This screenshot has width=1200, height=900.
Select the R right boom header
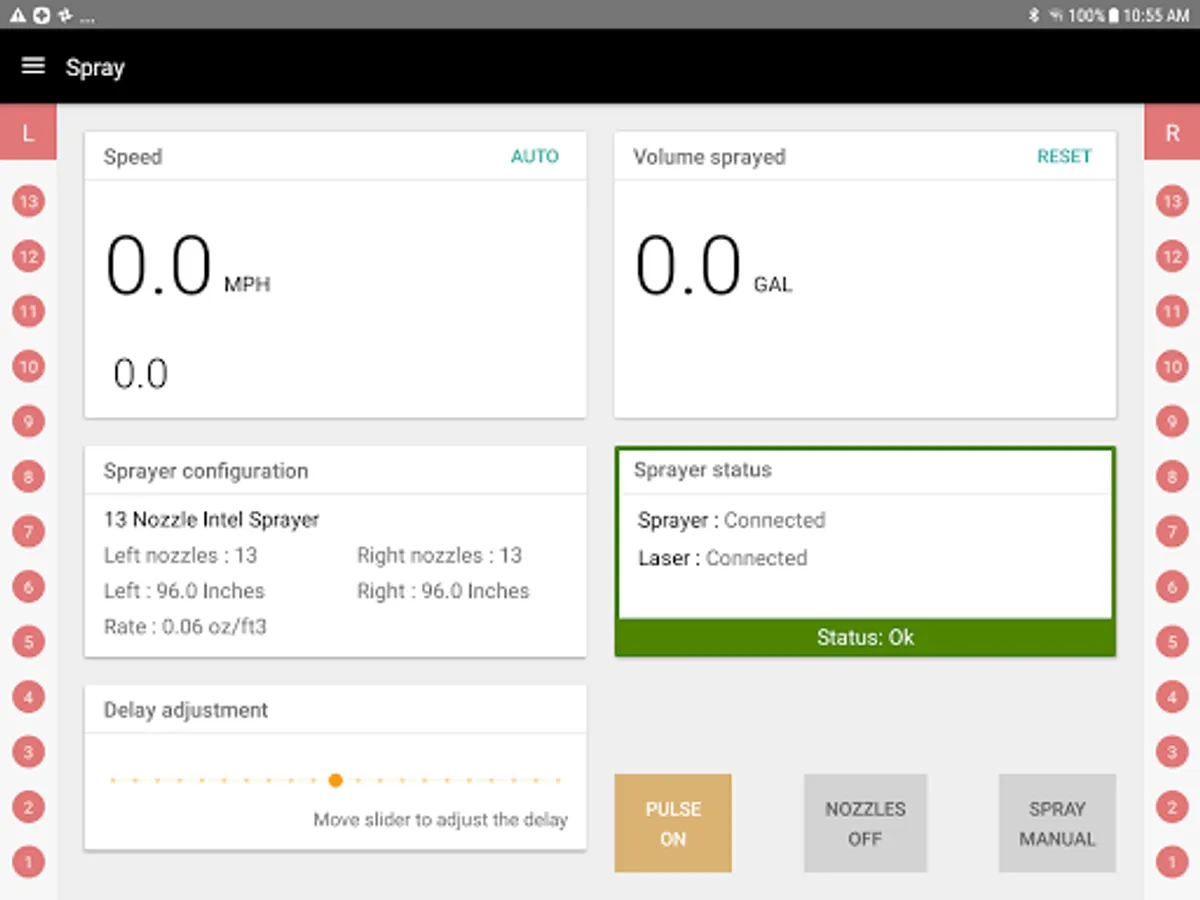[1172, 132]
